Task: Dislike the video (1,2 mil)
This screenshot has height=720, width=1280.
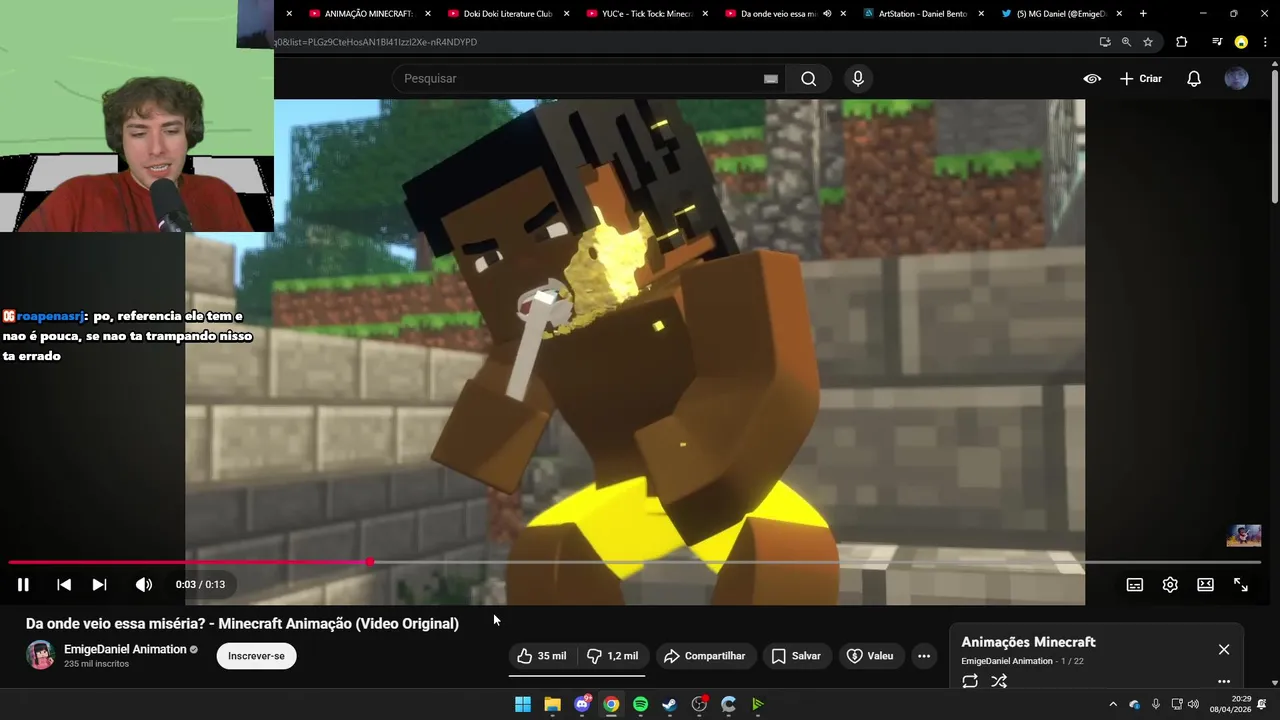Action: click(612, 656)
